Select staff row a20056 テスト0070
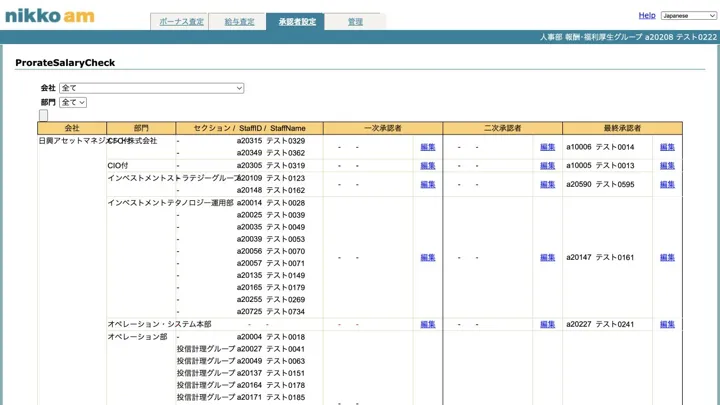This screenshot has width=720, height=405. [271, 251]
